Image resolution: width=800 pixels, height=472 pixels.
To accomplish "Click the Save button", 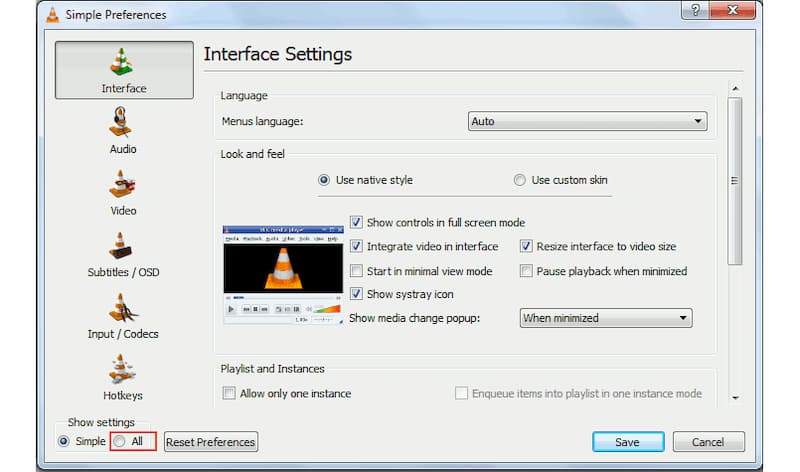I will (628, 442).
